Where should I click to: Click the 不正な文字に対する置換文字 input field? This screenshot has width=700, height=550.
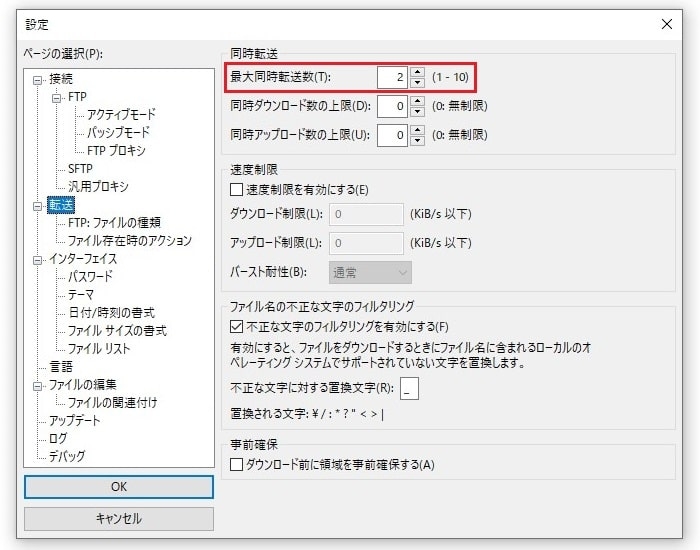[x=409, y=389]
